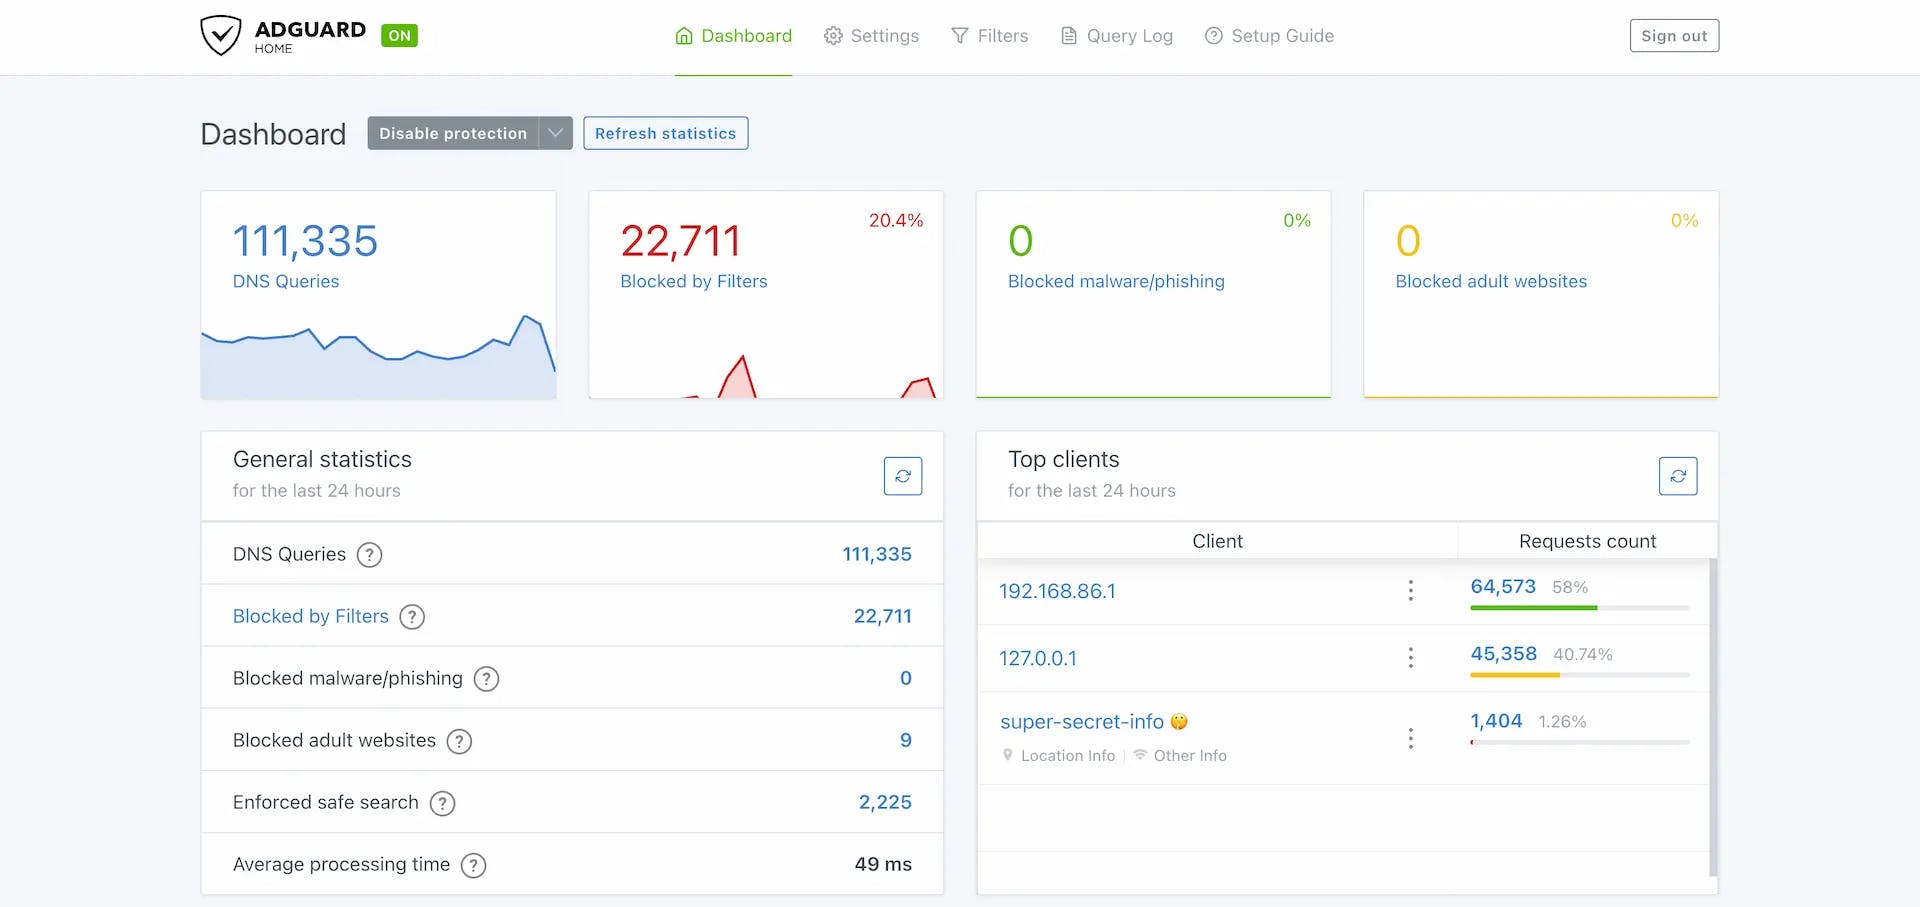The height and width of the screenshot is (907, 1920).
Task: Click the 22,711 value in General statistics
Action: (x=883, y=616)
